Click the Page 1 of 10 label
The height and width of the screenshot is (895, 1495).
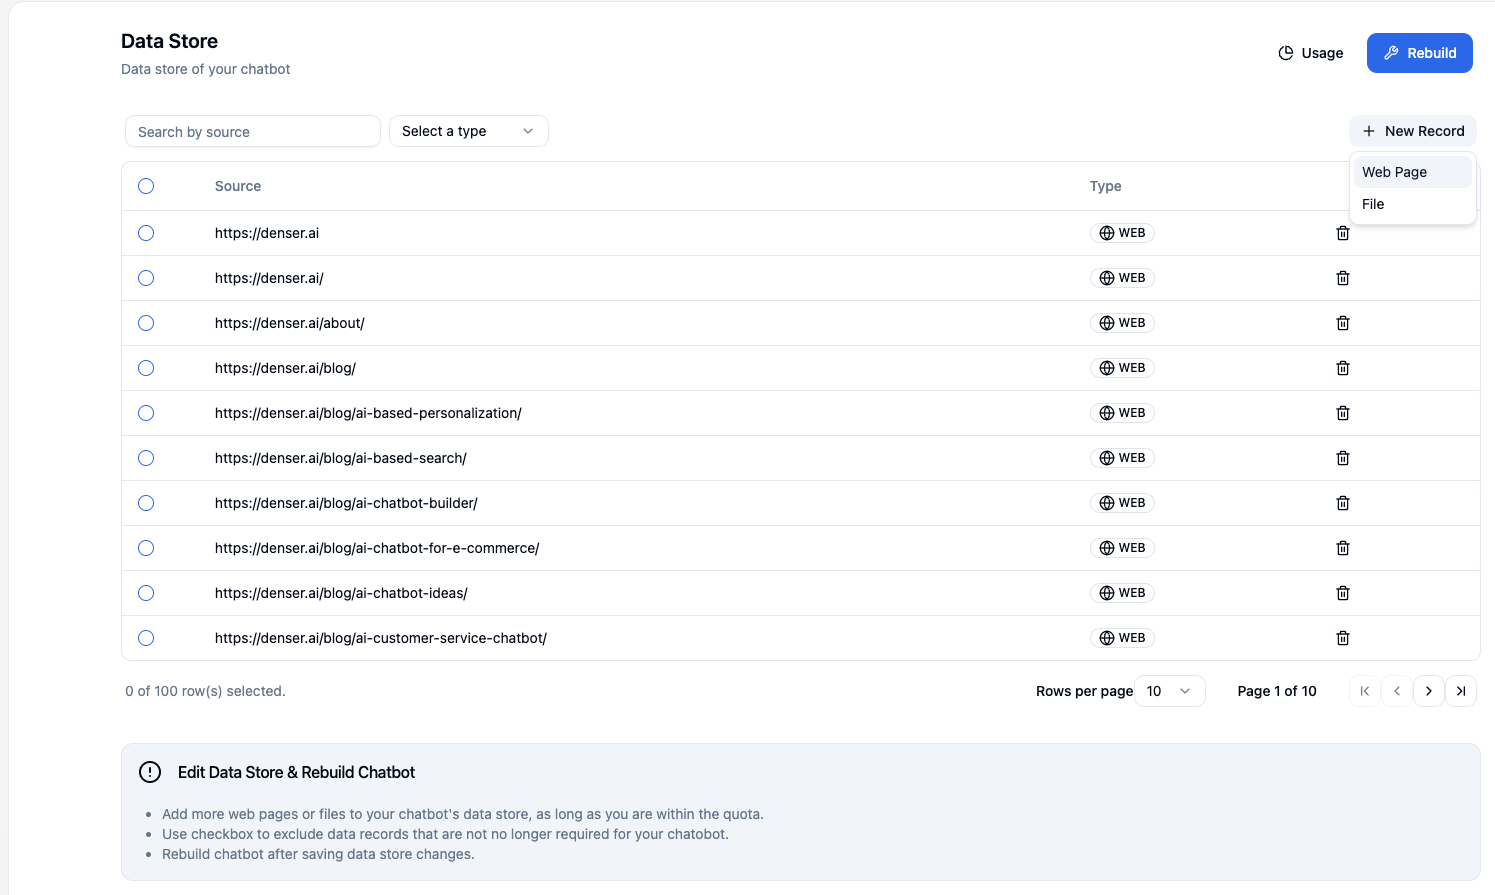(1277, 691)
